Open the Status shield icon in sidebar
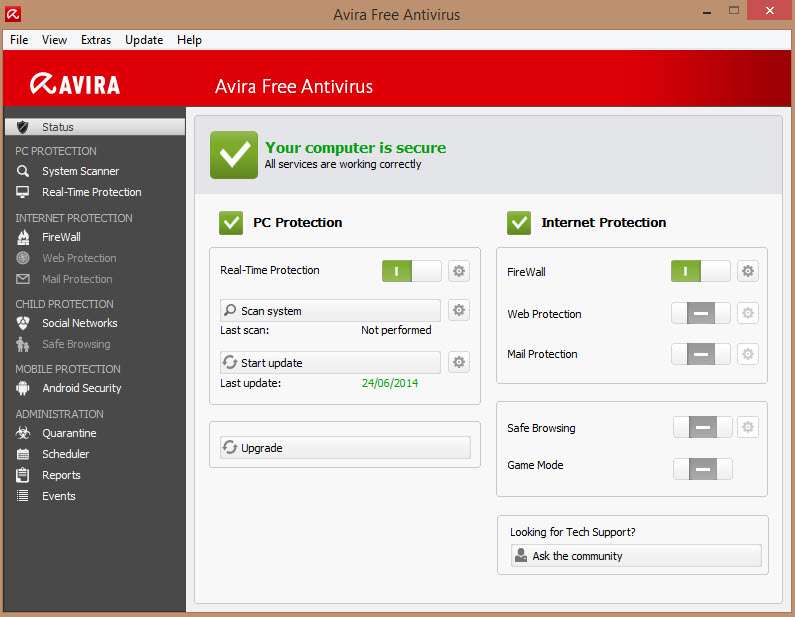Viewport: 795px width, 617px height. point(22,127)
